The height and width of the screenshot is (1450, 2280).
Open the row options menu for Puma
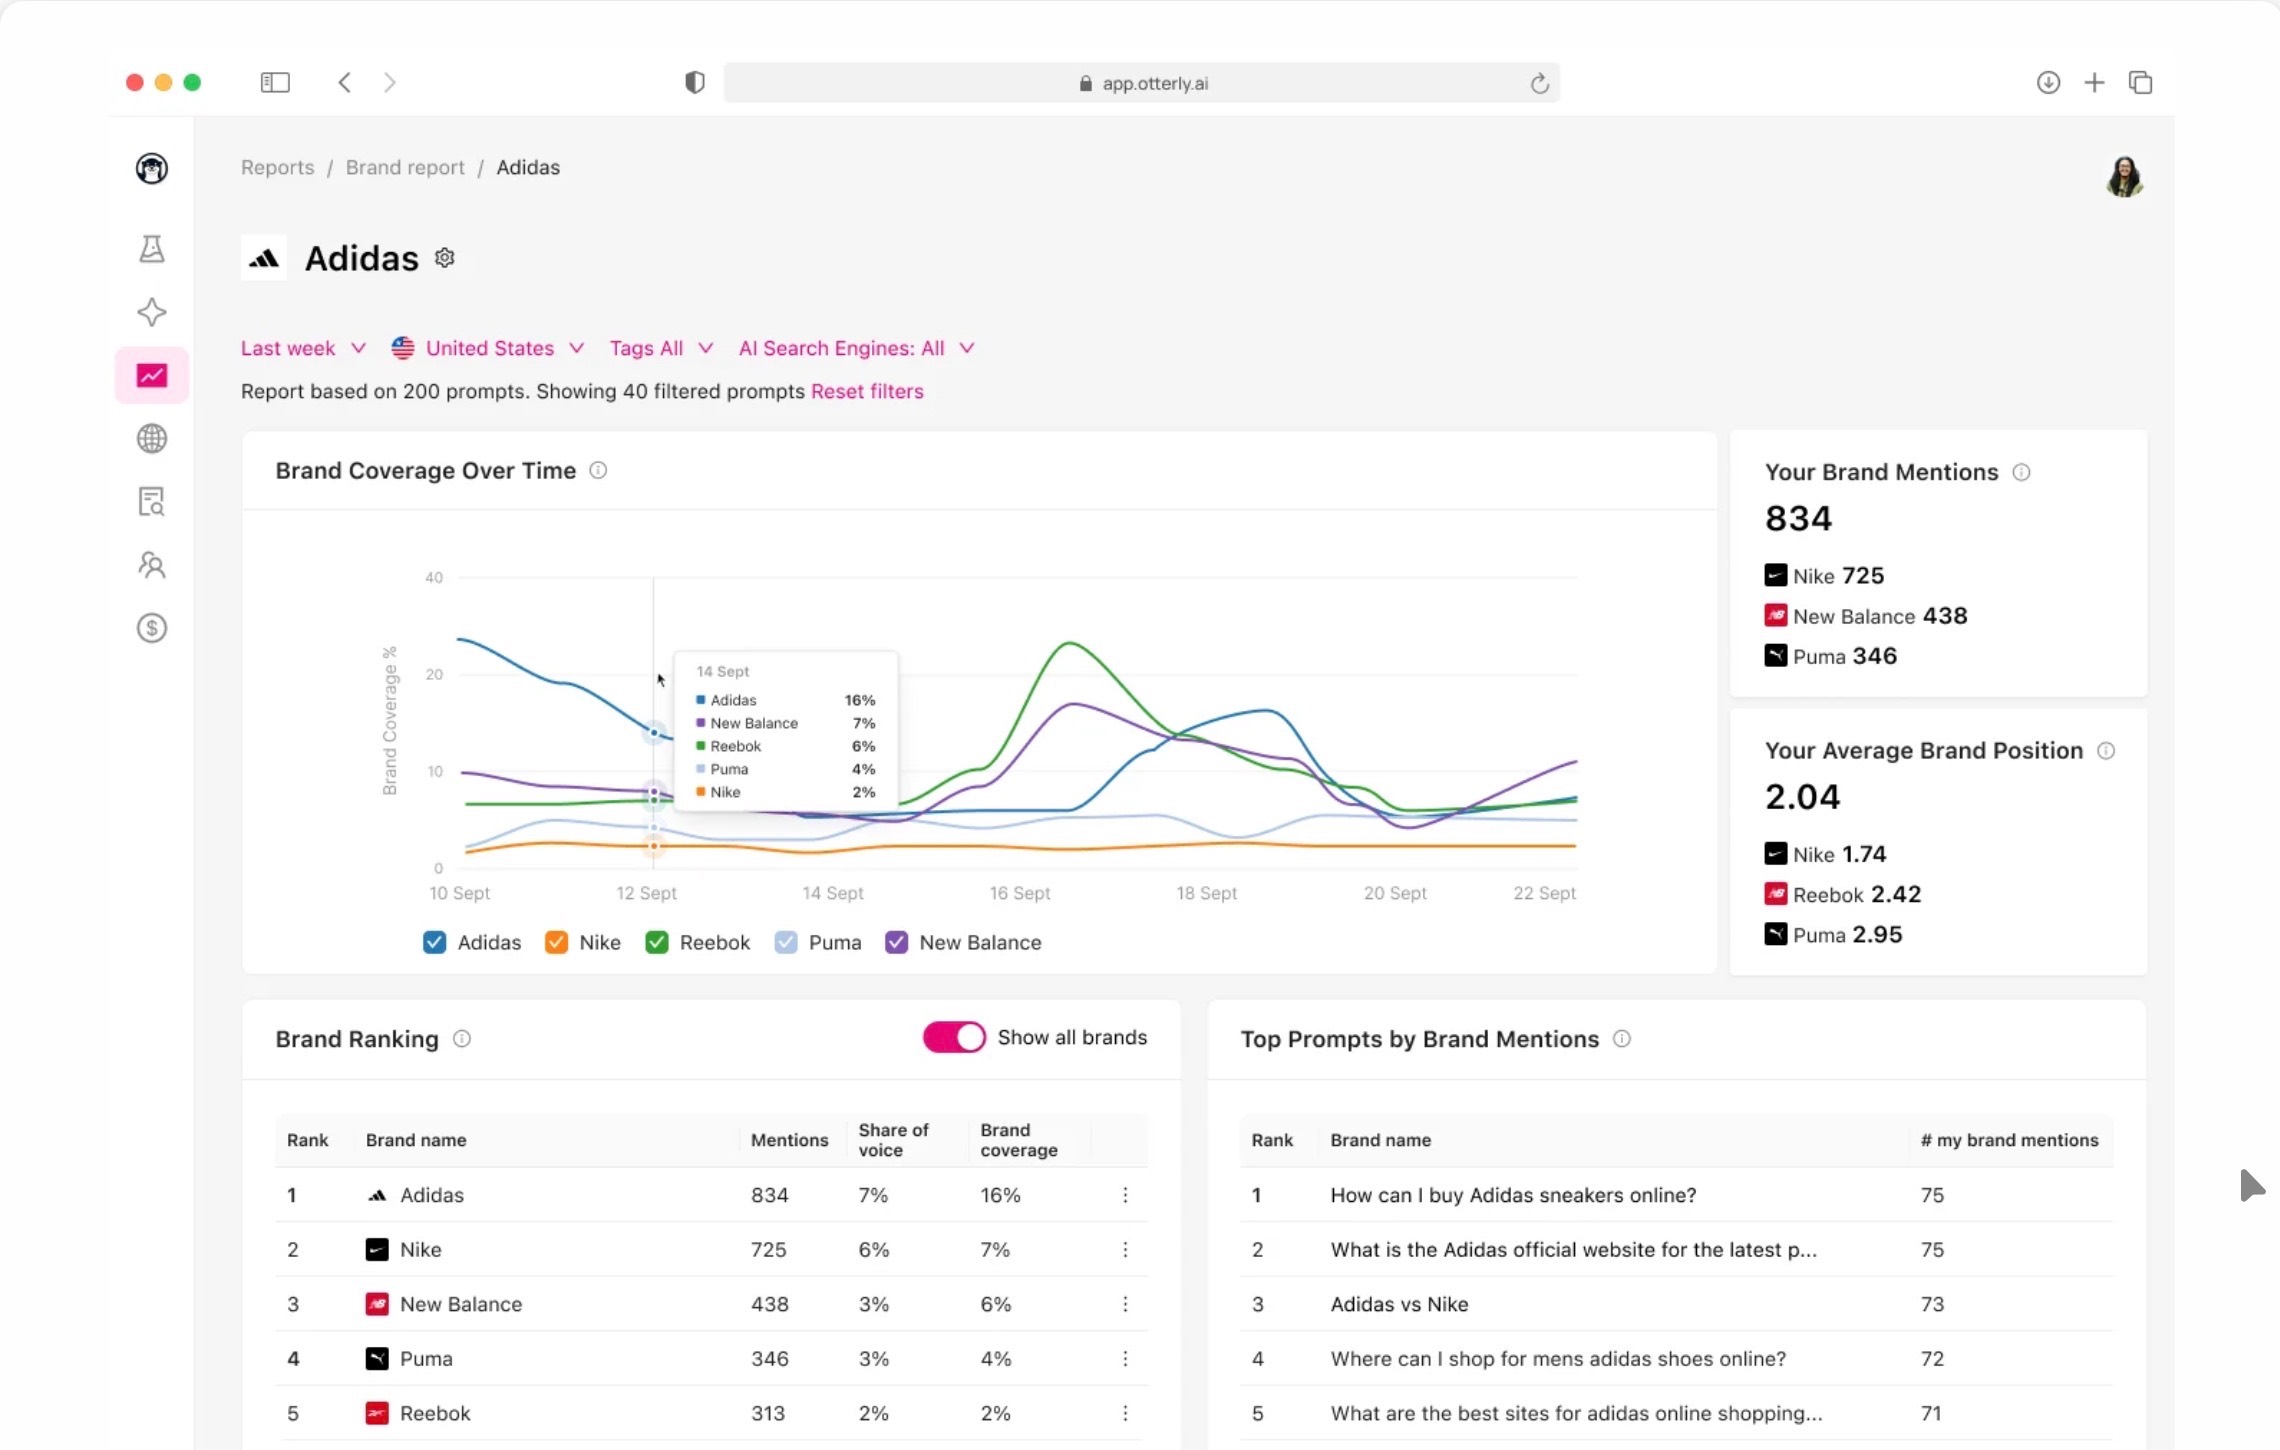click(x=1125, y=1359)
